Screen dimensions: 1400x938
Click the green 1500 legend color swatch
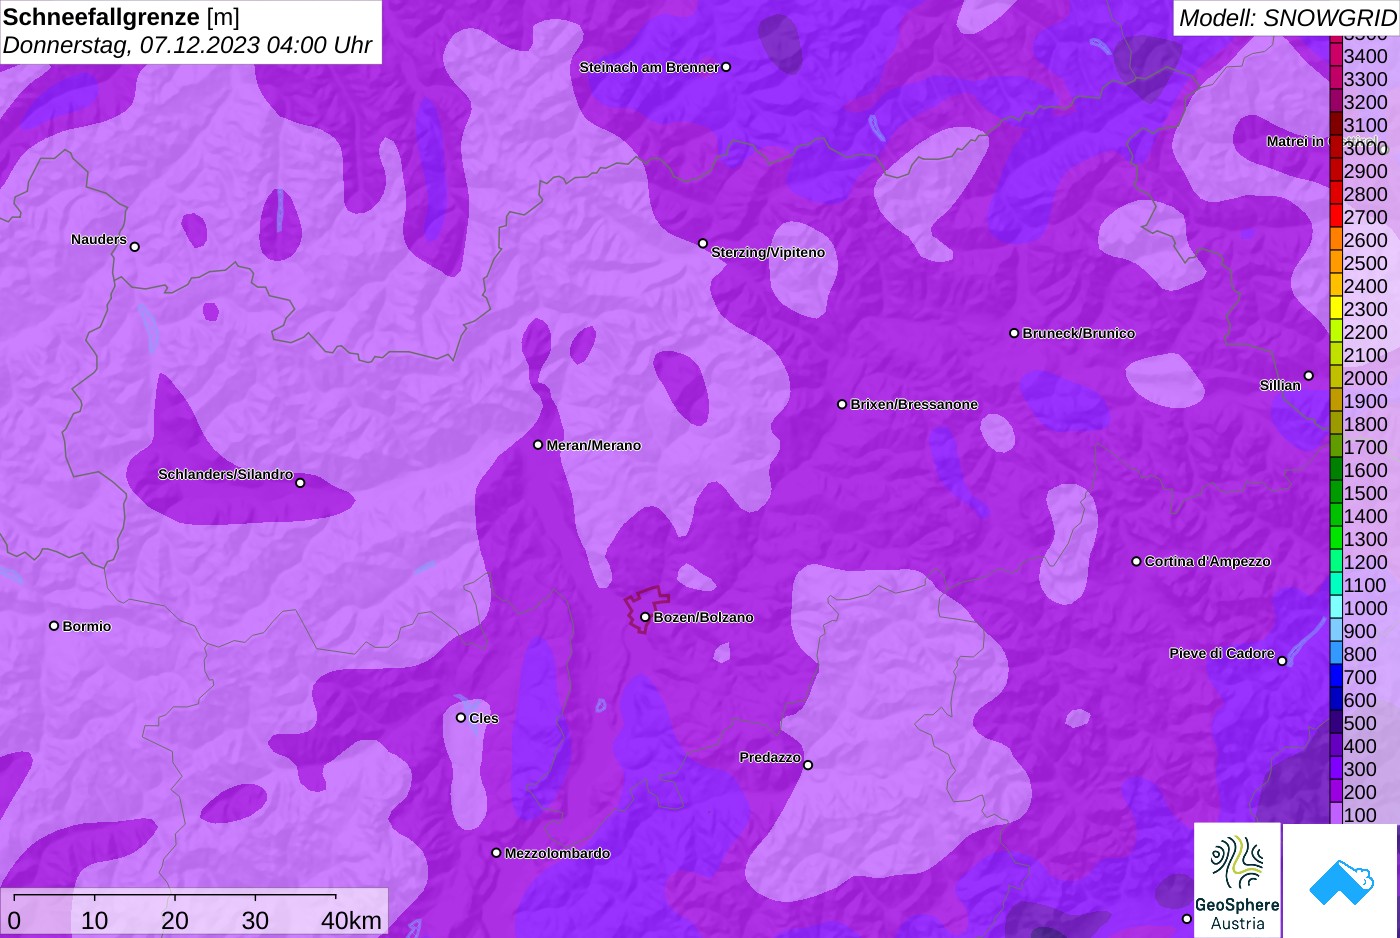click(1335, 492)
